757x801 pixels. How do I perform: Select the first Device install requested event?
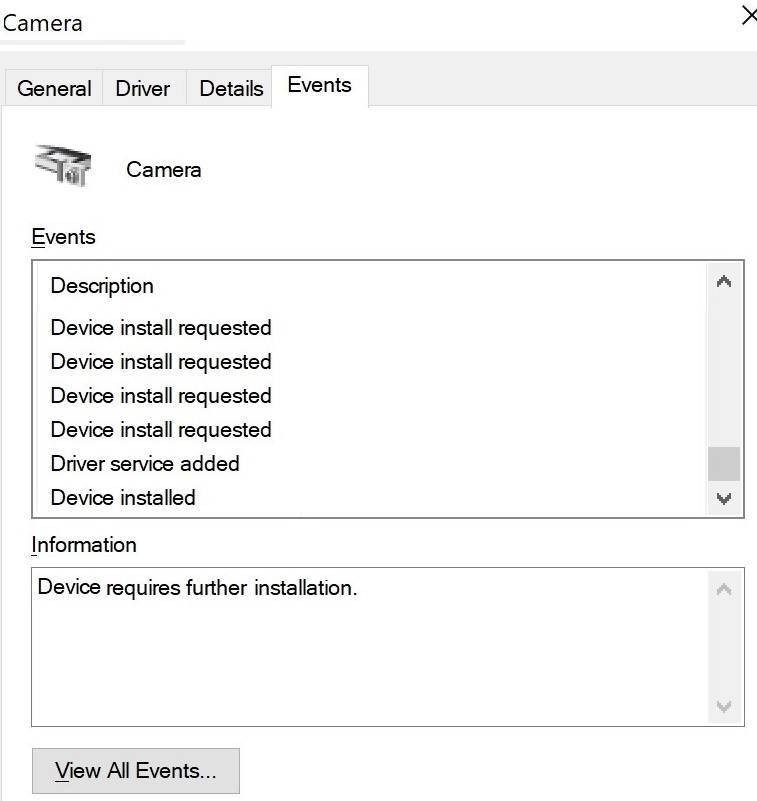[x=372, y=328]
